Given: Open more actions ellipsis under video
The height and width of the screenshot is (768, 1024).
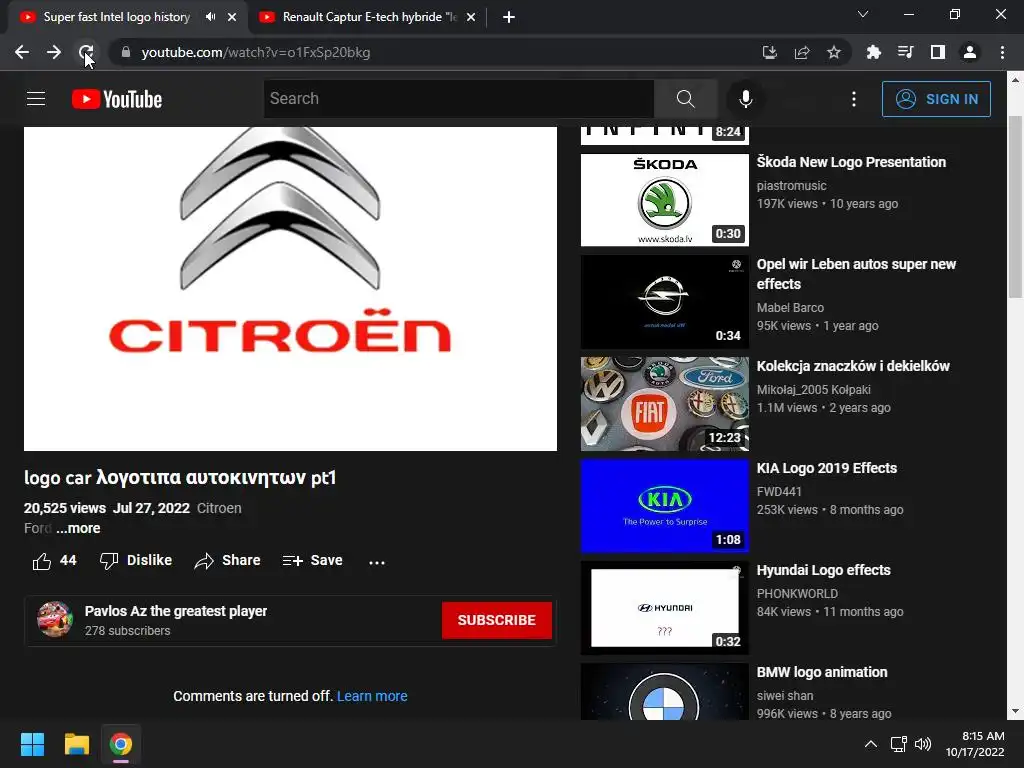Looking at the screenshot, I should 377,562.
